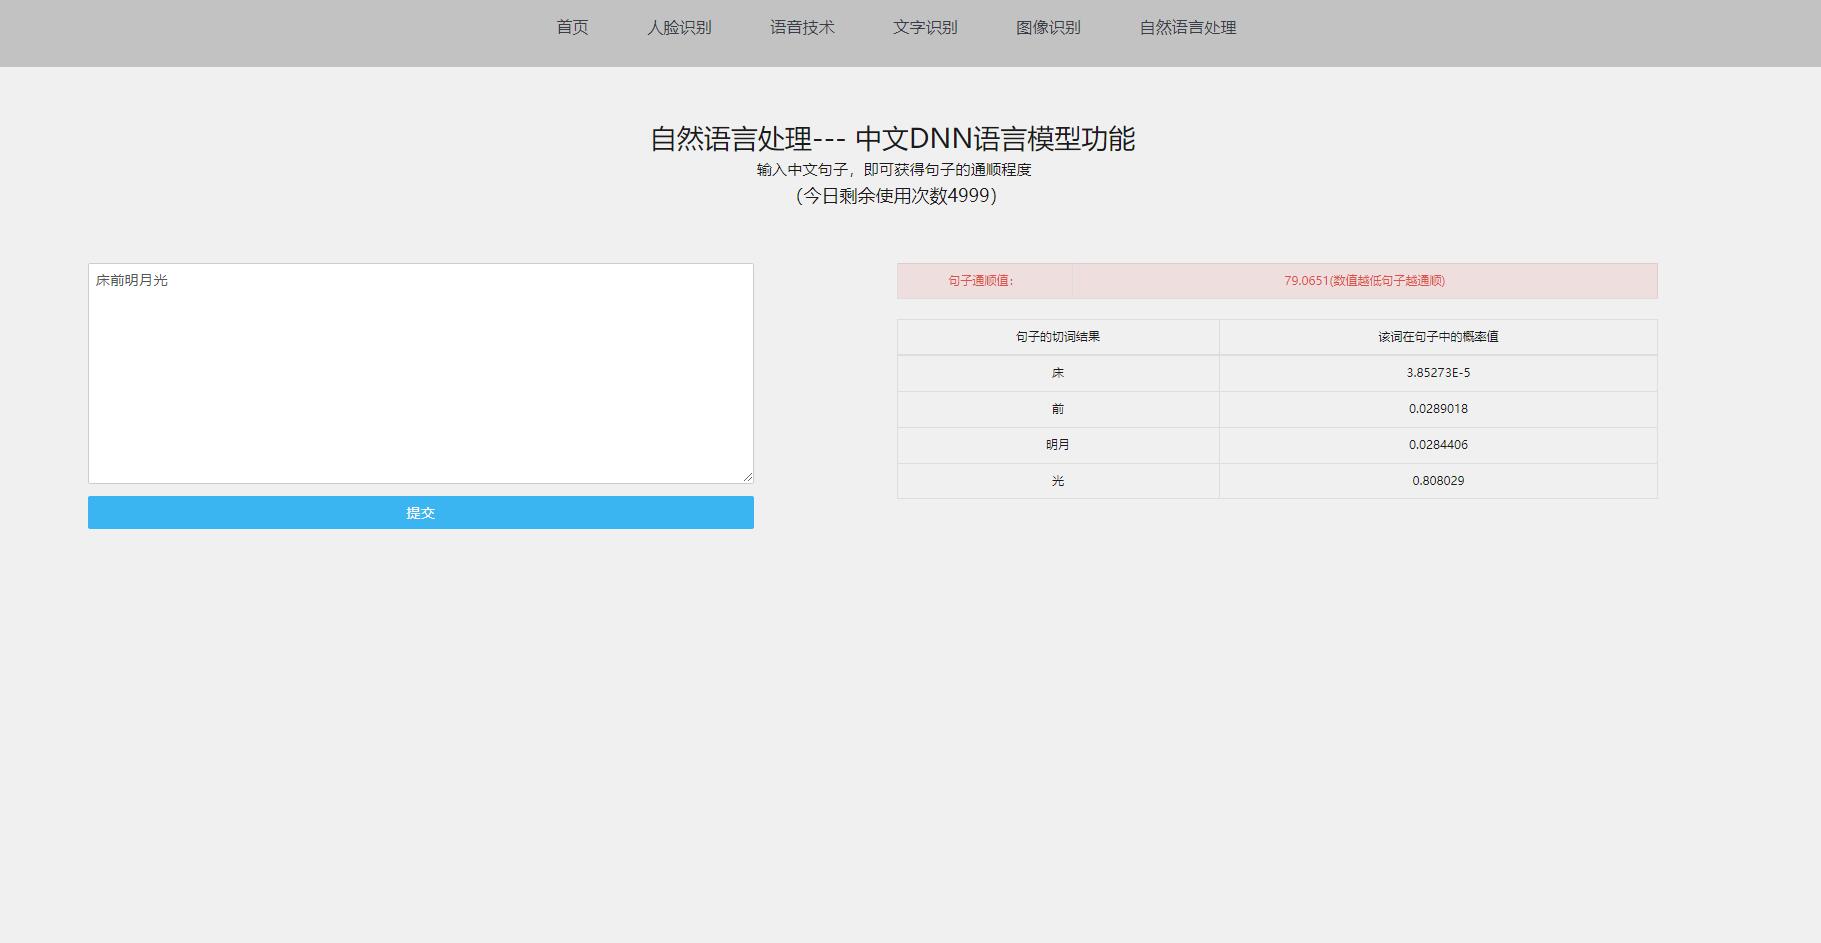
Task: Select the word 床 in the results table
Action: tap(1058, 372)
